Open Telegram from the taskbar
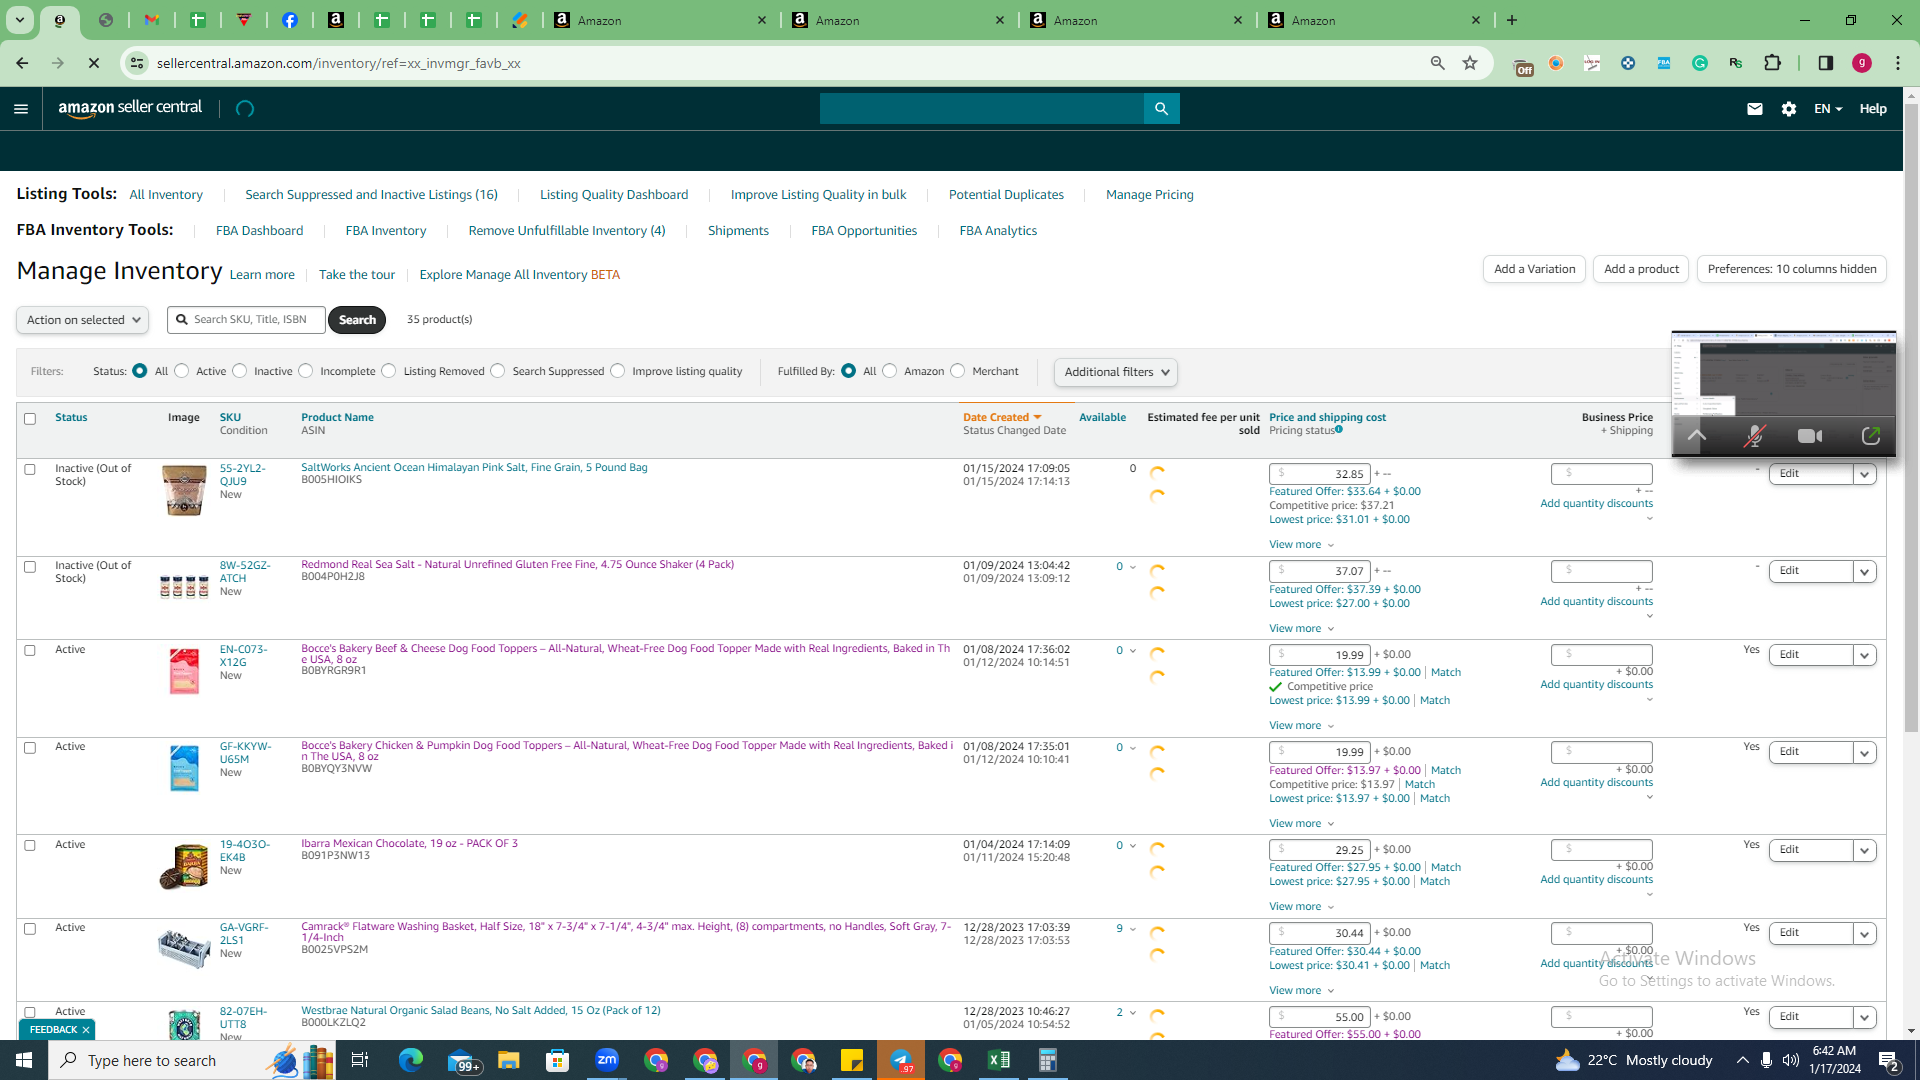 (901, 1060)
